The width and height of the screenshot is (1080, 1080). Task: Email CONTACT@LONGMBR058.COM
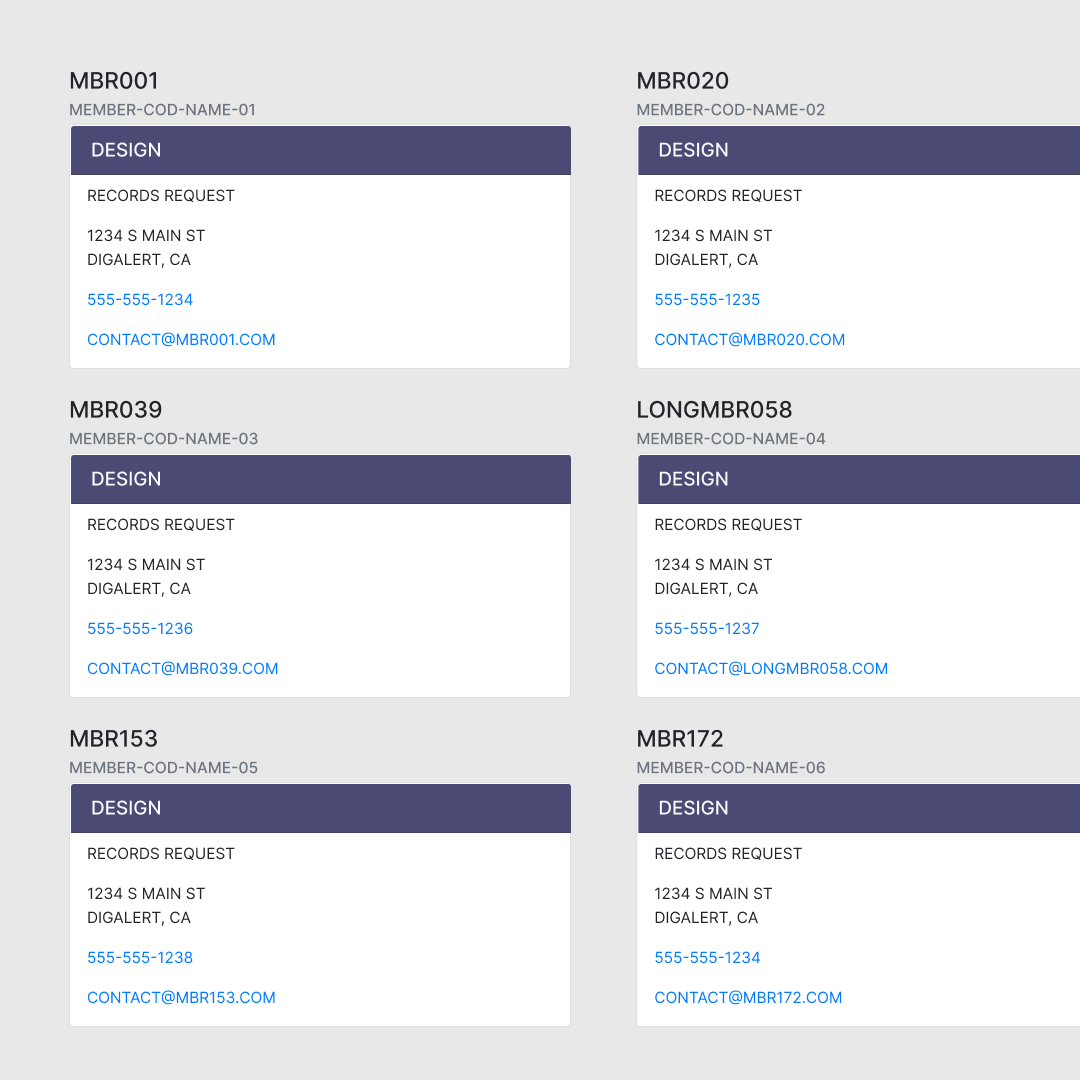click(771, 668)
